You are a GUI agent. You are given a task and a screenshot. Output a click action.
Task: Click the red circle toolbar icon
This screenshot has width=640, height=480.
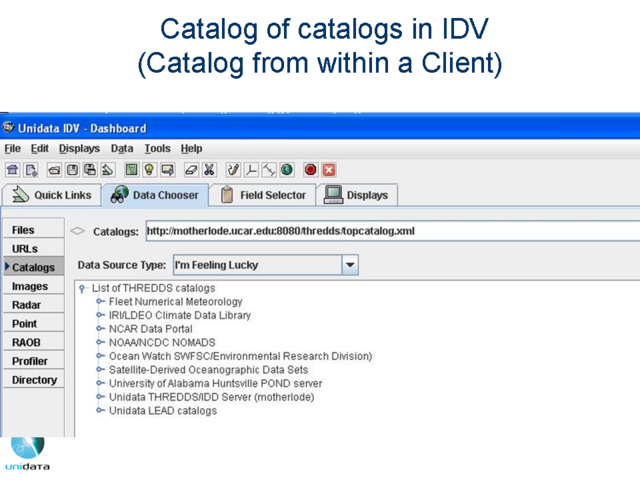tap(311, 170)
